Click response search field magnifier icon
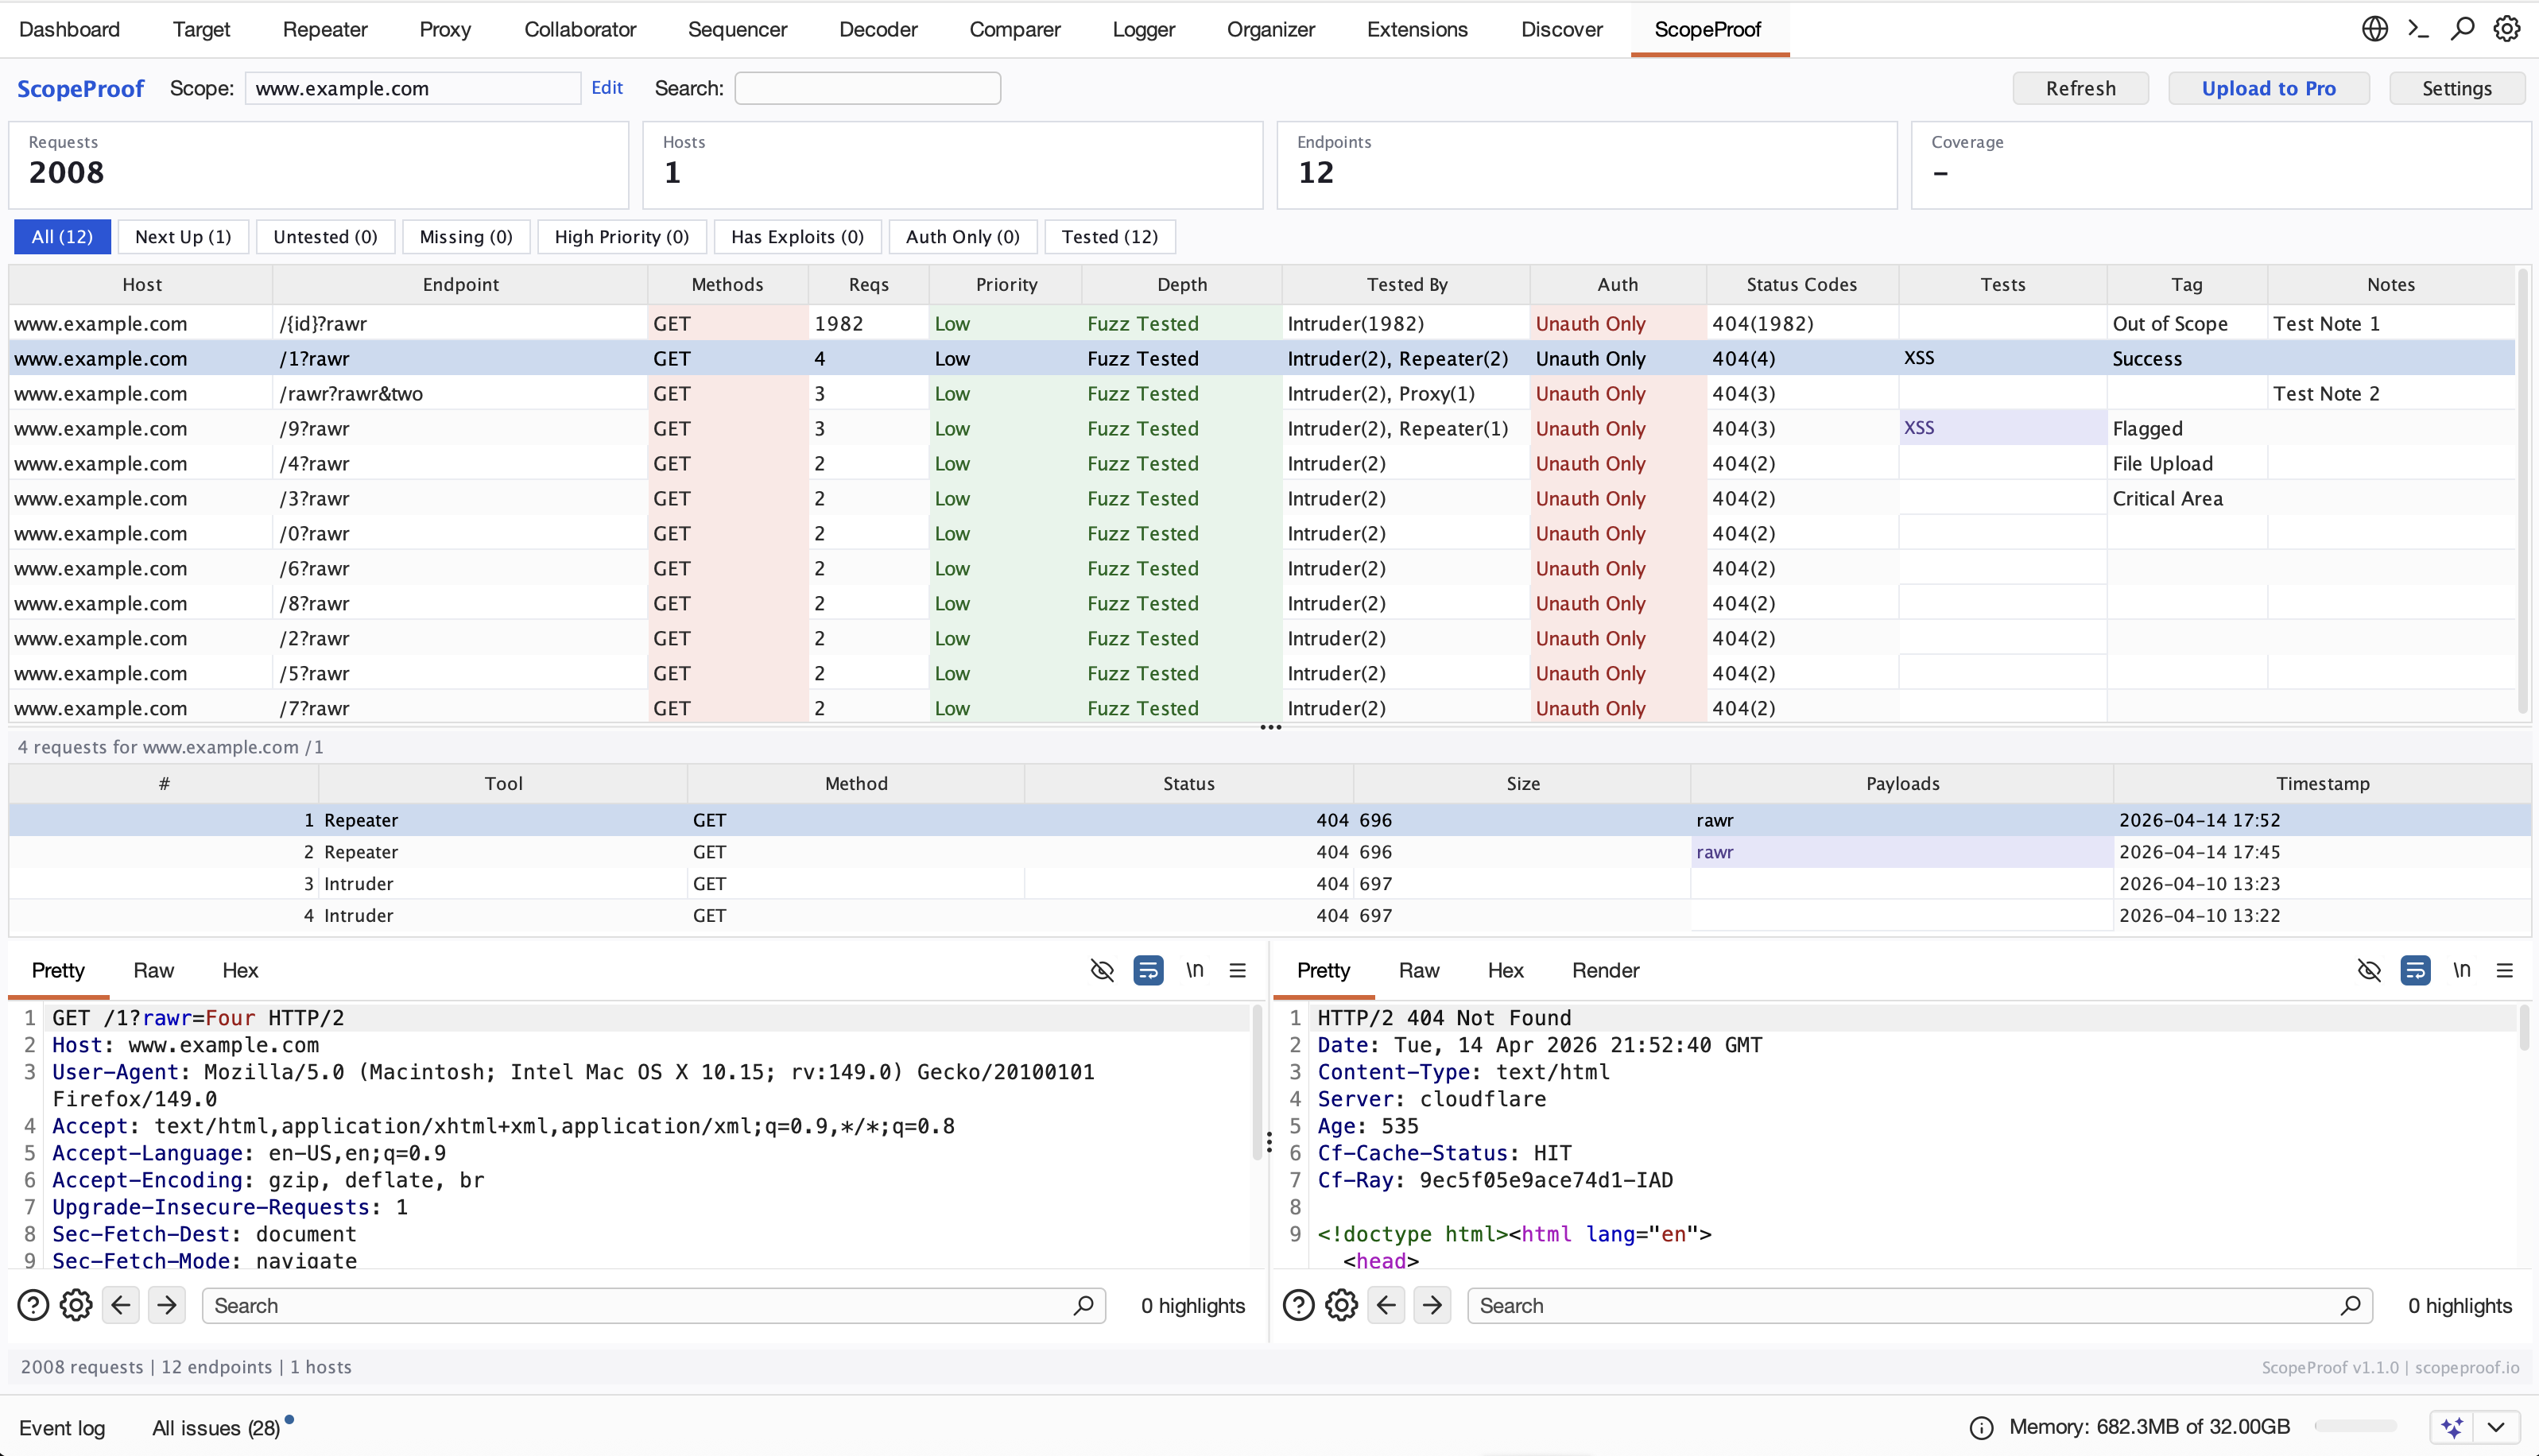2539x1456 pixels. click(x=2350, y=1305)
